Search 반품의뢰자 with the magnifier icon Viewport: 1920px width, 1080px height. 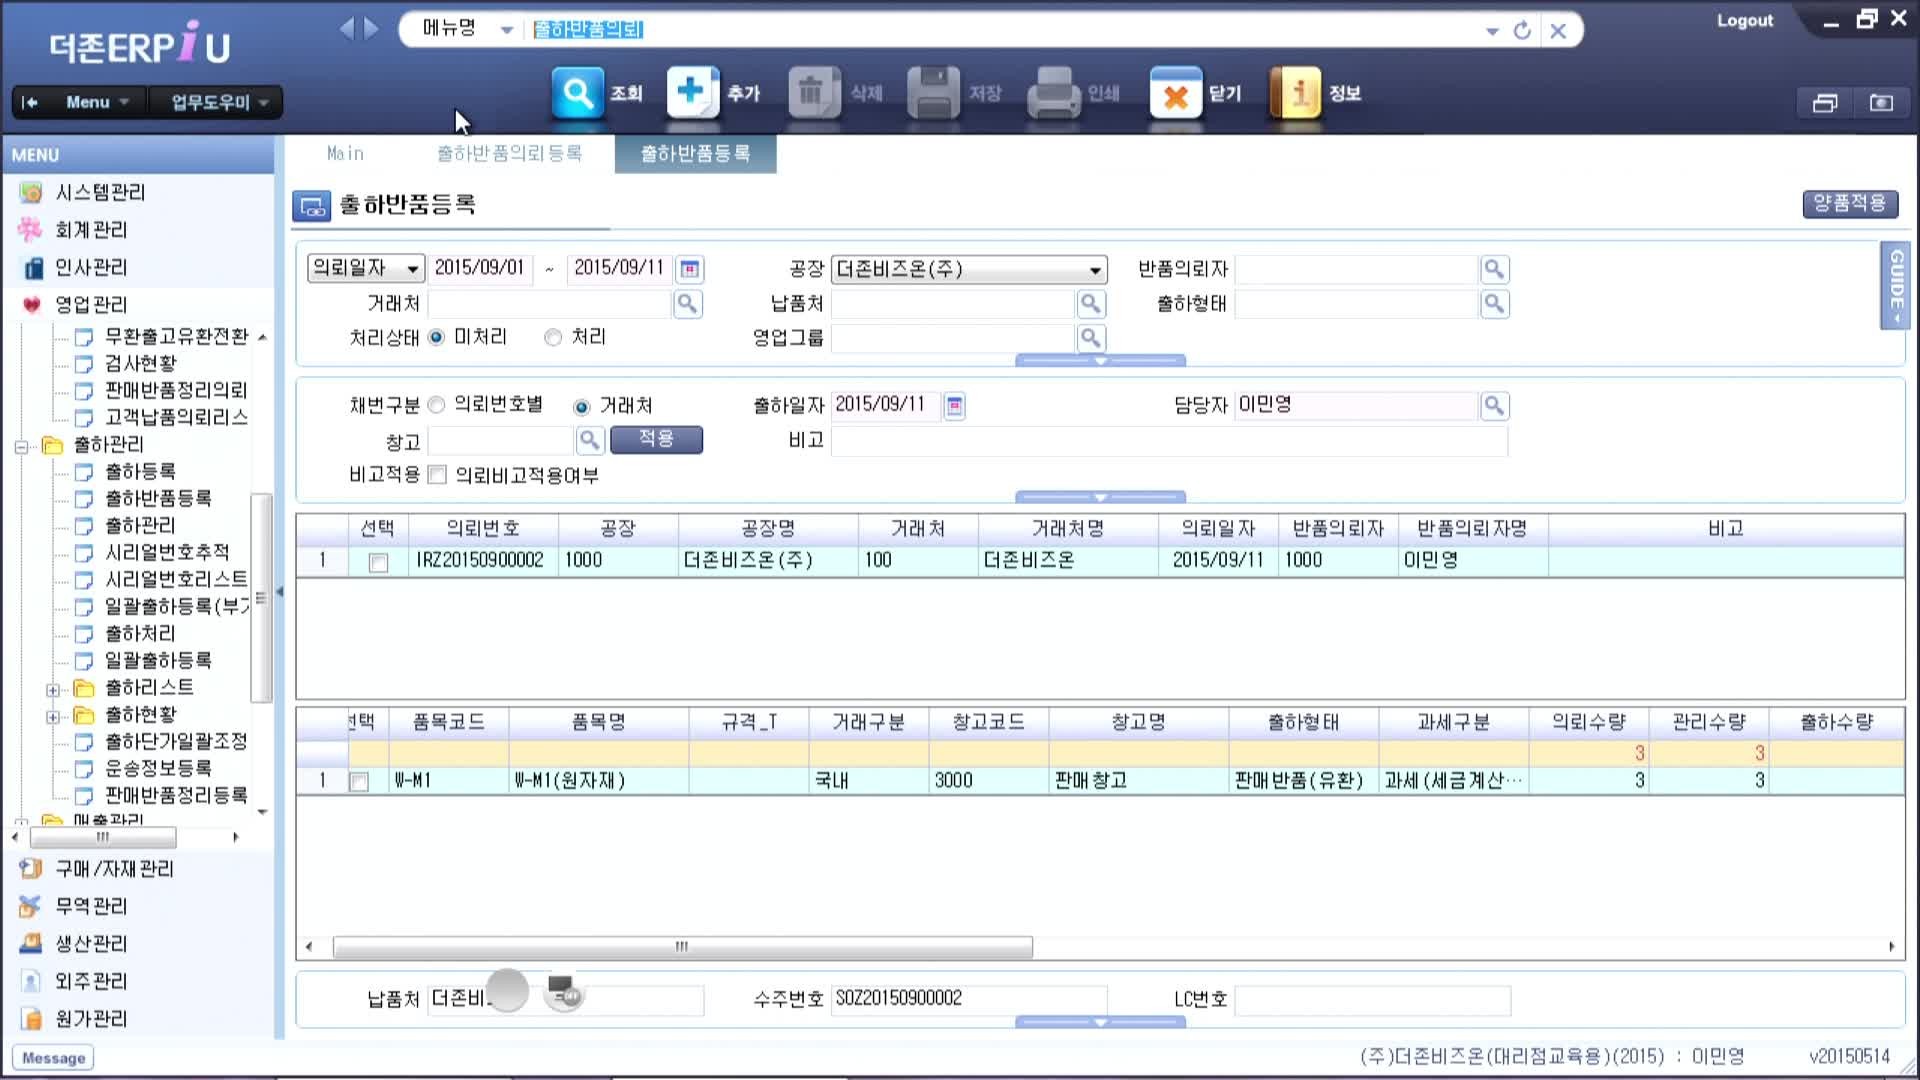[x=1494, y=269]
